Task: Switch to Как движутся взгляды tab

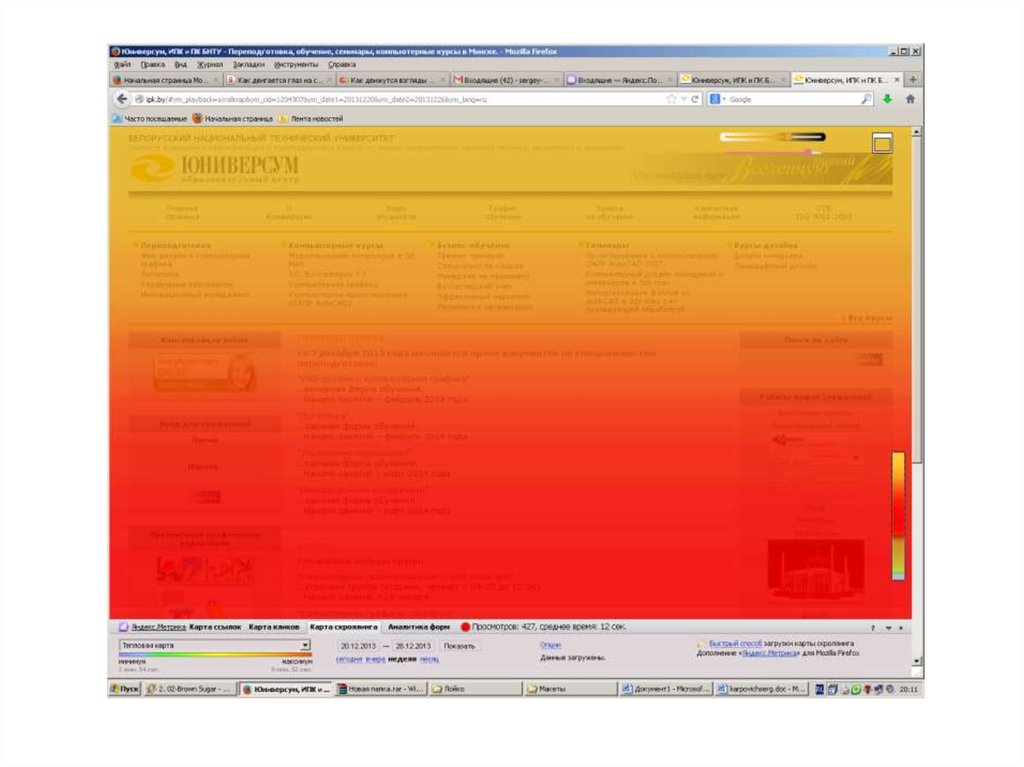Action: point(392,80)
